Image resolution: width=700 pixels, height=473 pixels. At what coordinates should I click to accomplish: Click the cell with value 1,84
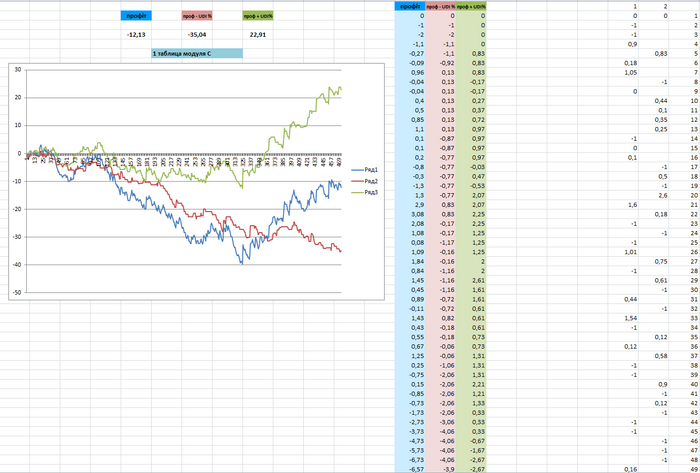tap(410, 261)
